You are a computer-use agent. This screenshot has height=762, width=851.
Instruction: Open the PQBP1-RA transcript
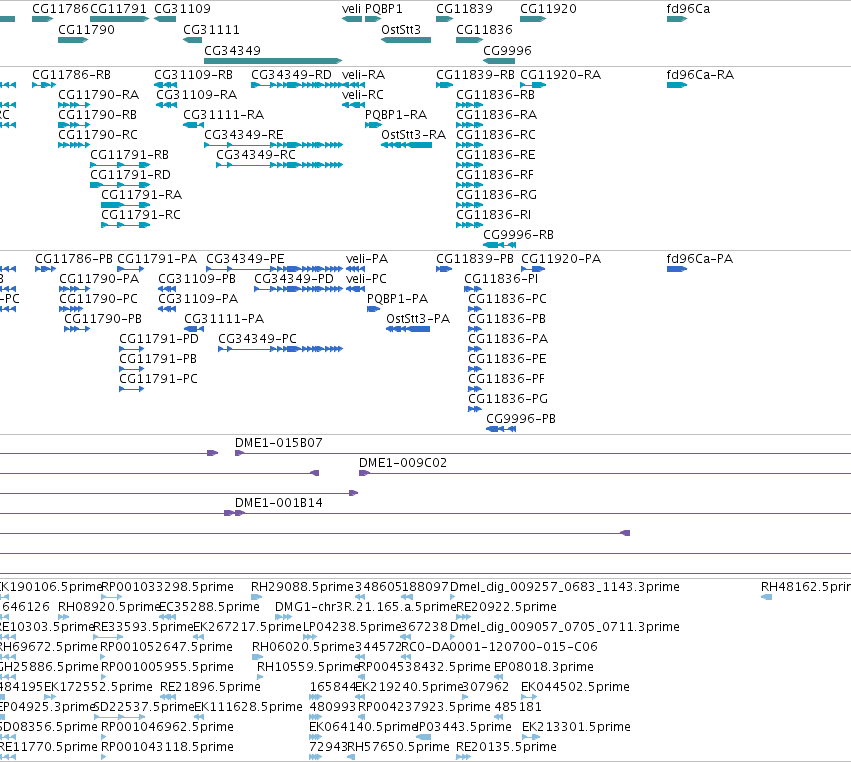coord(396,115)
